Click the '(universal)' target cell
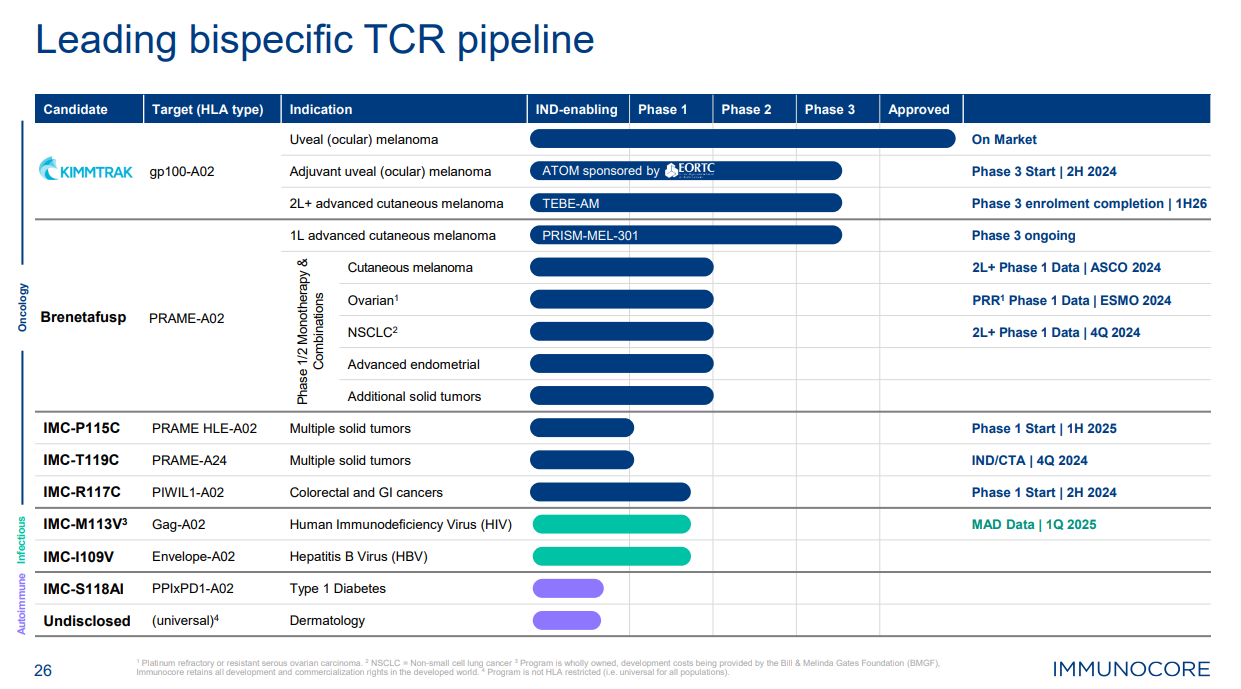Screen dimensions: 1241x689 185,620
